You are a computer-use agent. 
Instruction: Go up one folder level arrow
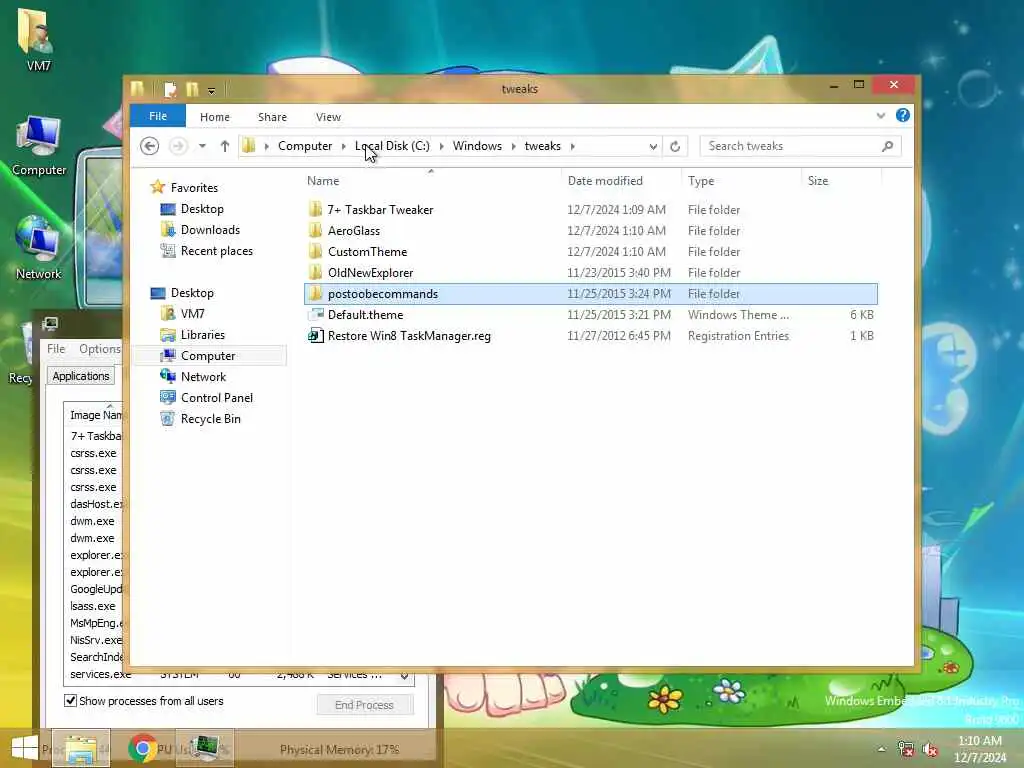click(x=225, y=146)
